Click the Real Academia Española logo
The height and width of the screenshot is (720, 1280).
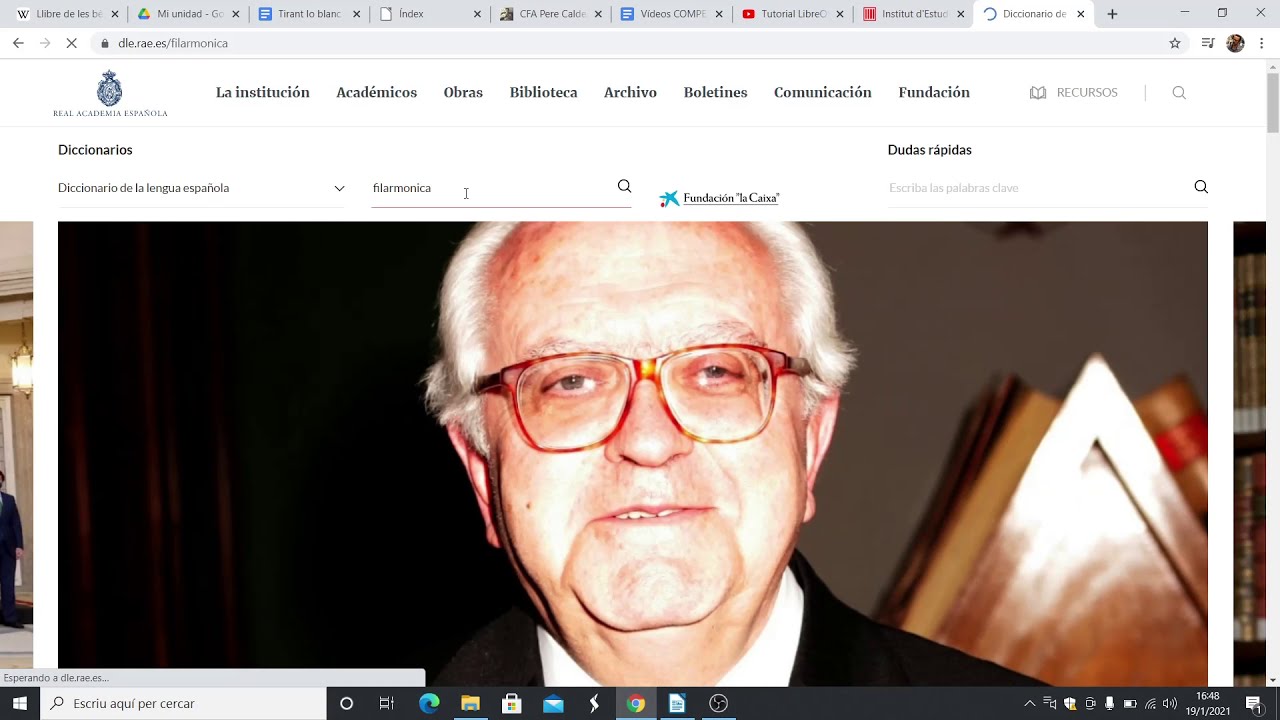point(110,93)
